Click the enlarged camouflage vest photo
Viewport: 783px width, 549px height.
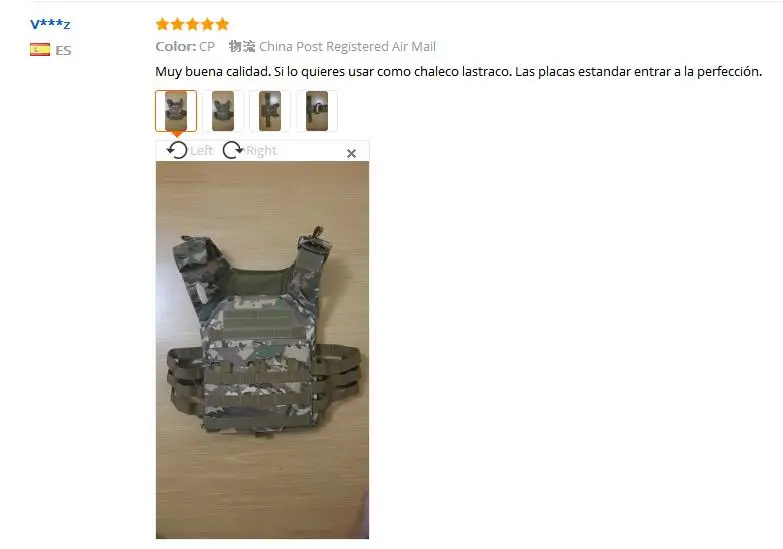(262, 350)
